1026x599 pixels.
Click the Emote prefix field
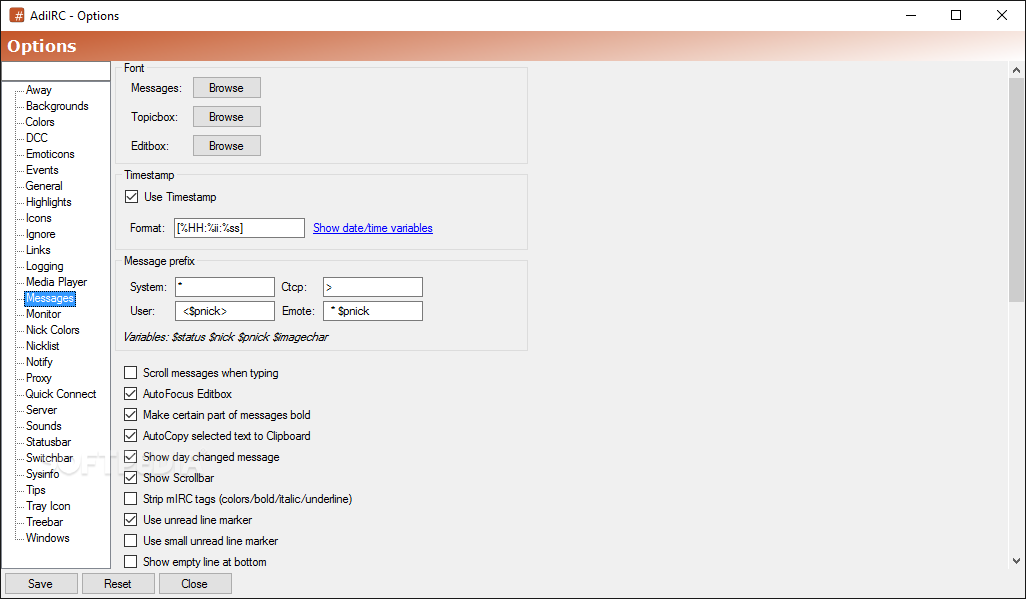pyautogui.click(x=372, y=311)
